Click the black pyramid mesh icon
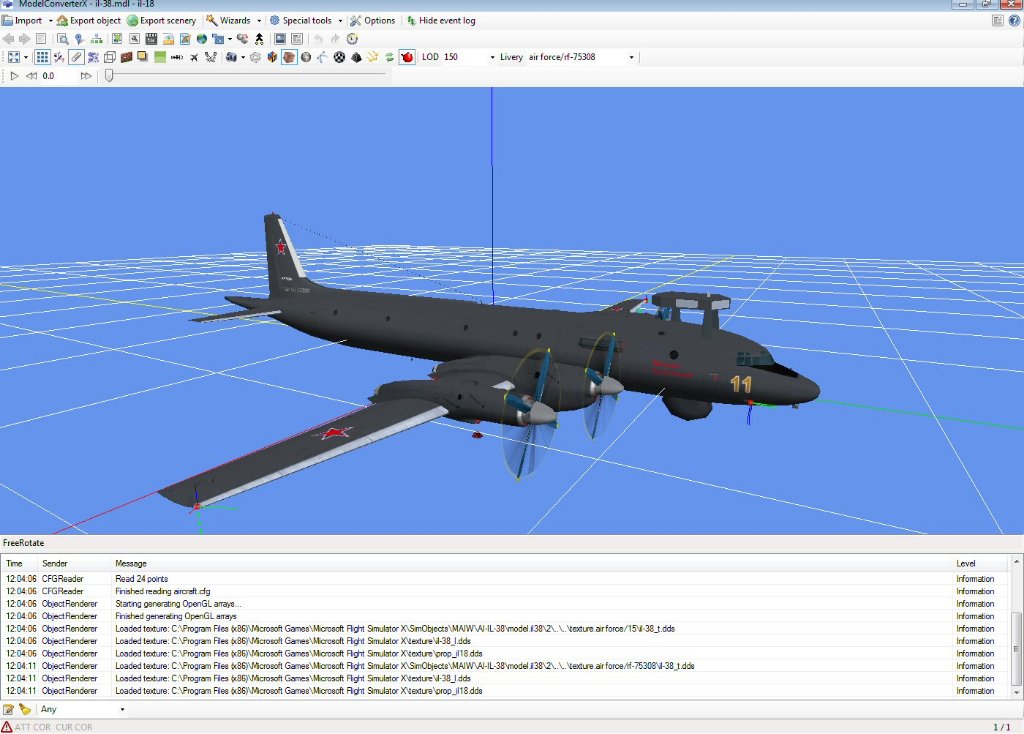Viewport: 1024px width, 734px height. point(357,57)
